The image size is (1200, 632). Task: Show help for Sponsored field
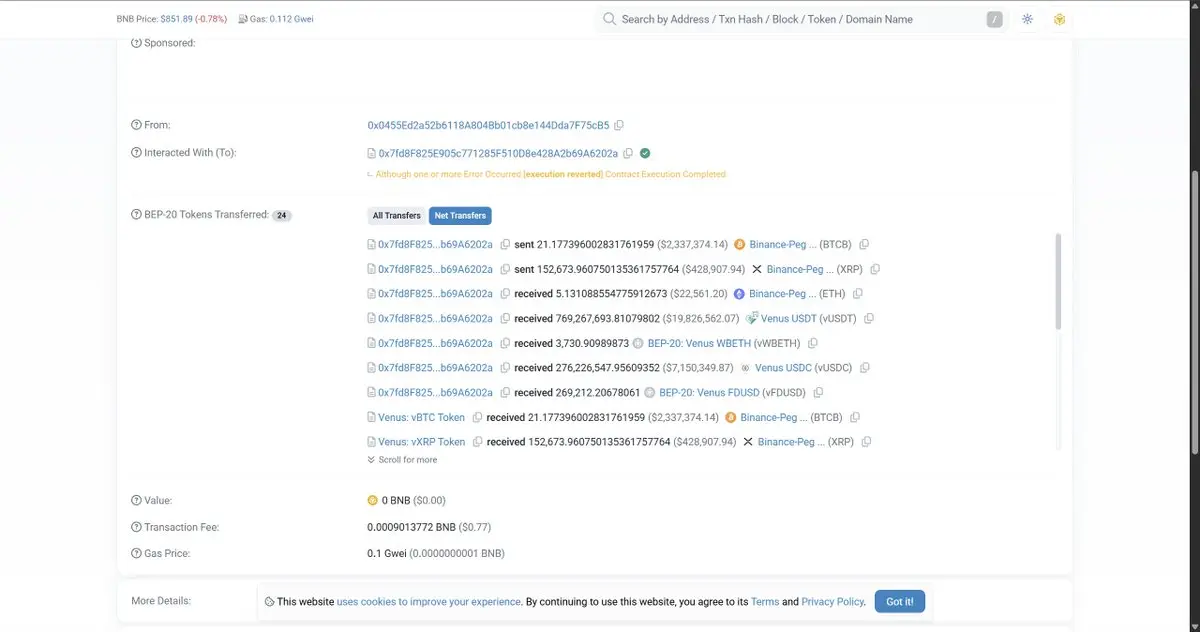[136, 43]
